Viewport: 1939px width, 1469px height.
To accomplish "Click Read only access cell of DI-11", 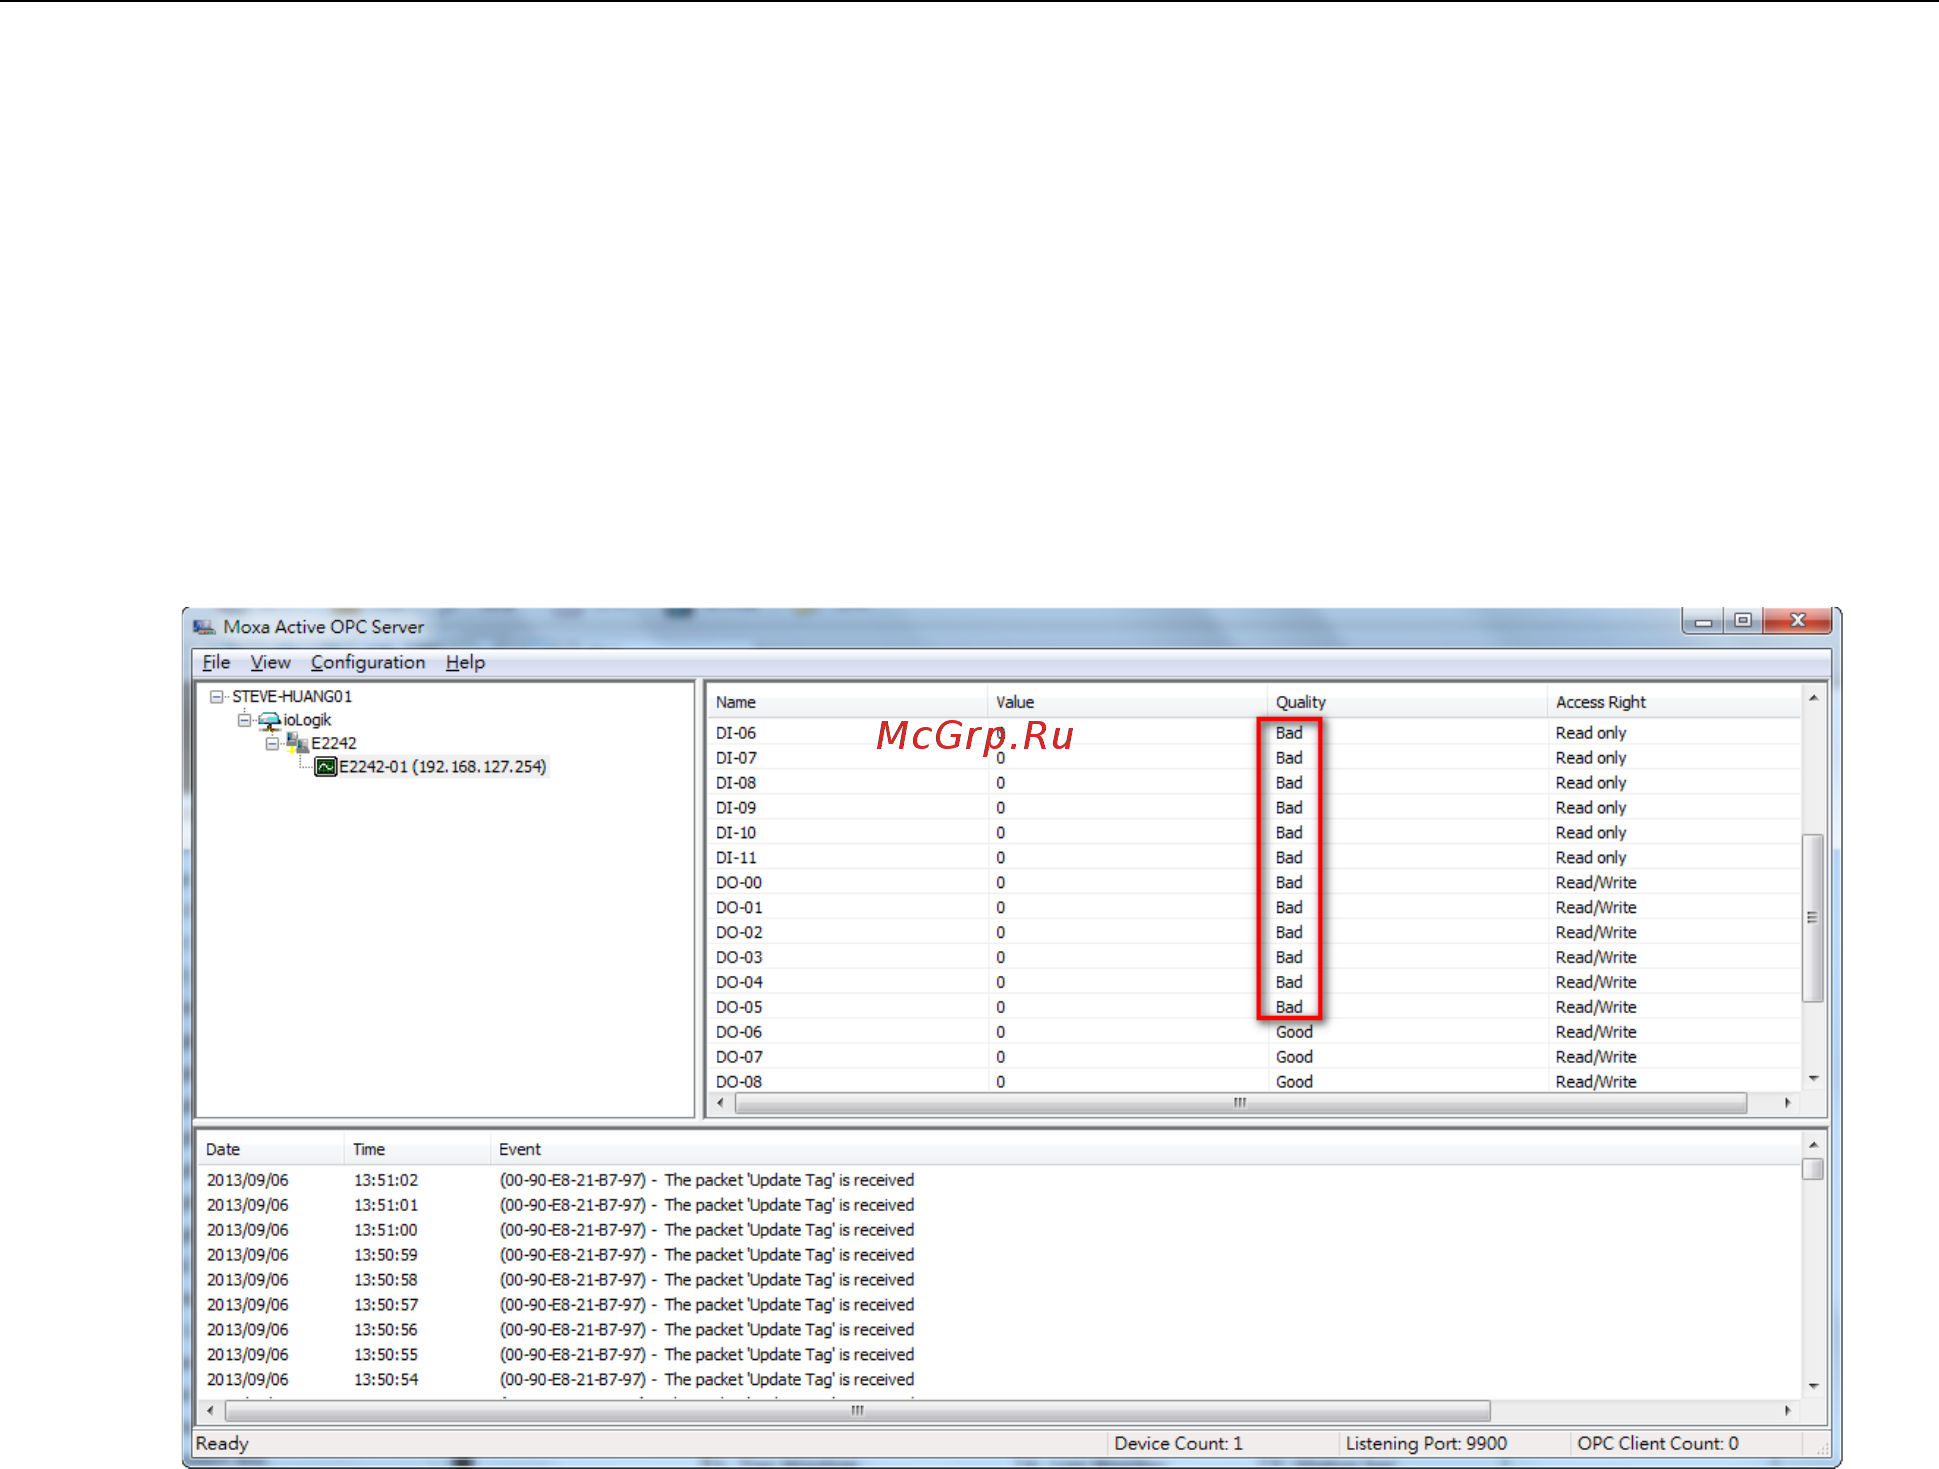I will point(1591,858).
